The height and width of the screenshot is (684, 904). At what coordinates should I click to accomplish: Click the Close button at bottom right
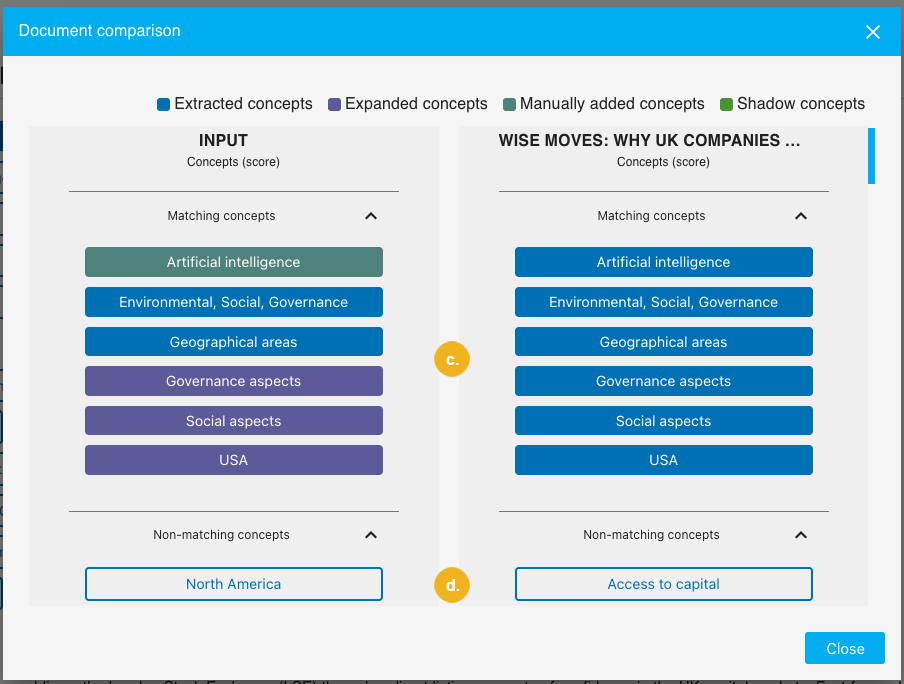(844, 648)
